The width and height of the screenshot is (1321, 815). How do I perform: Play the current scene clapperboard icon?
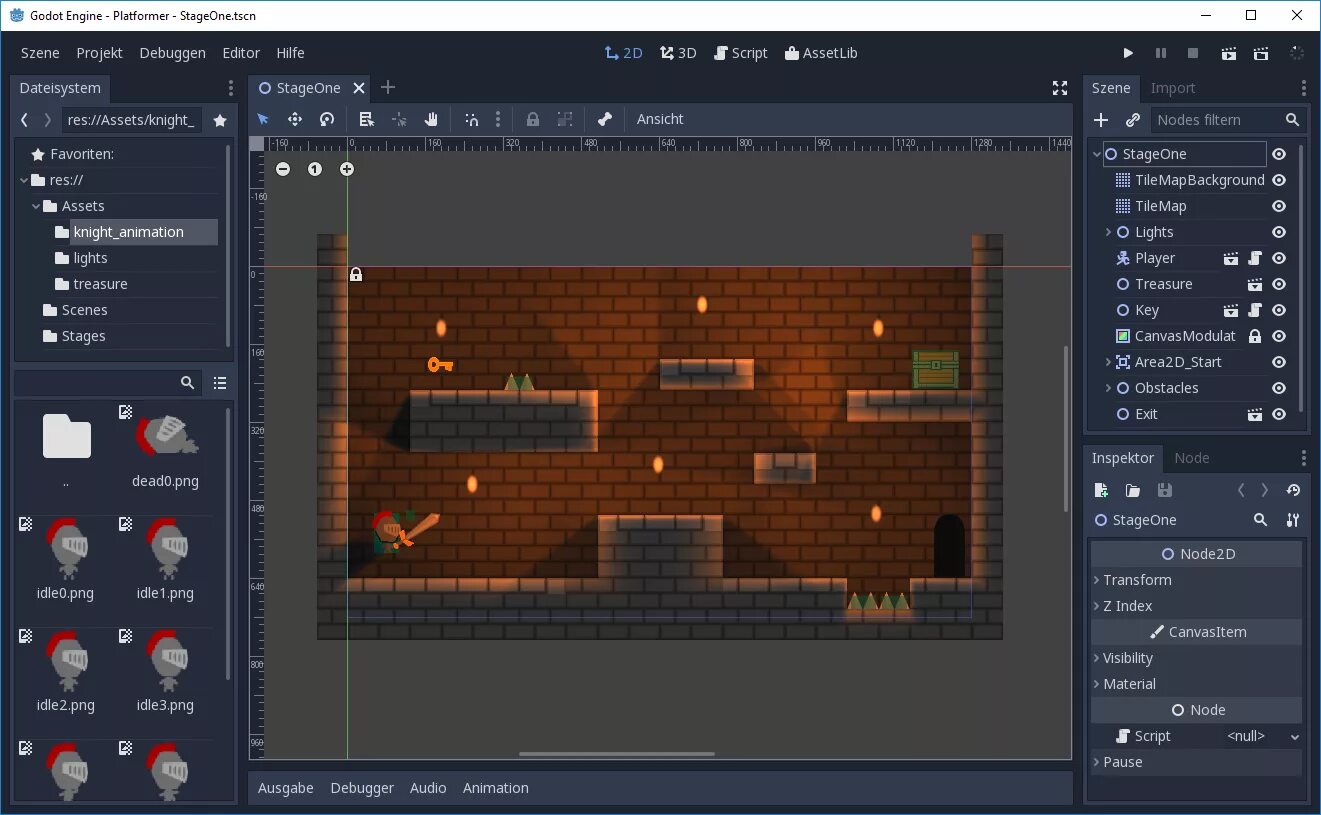[1229, 53]
